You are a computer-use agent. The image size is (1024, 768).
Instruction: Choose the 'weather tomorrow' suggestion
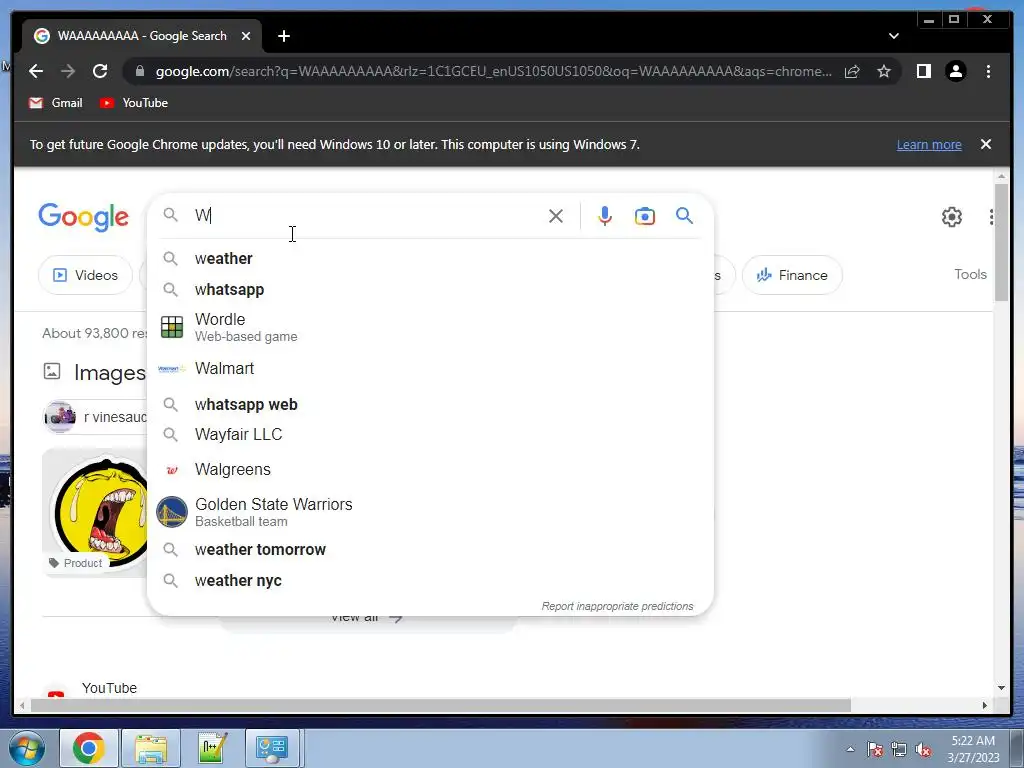coord(430,550)
